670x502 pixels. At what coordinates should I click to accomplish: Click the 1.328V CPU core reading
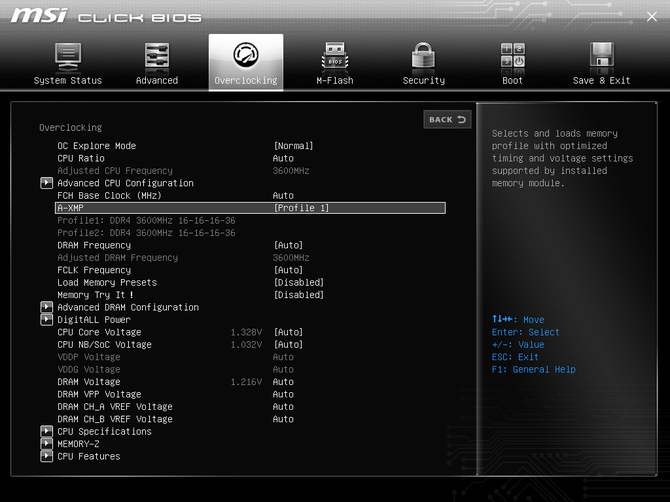pos(246,332)
